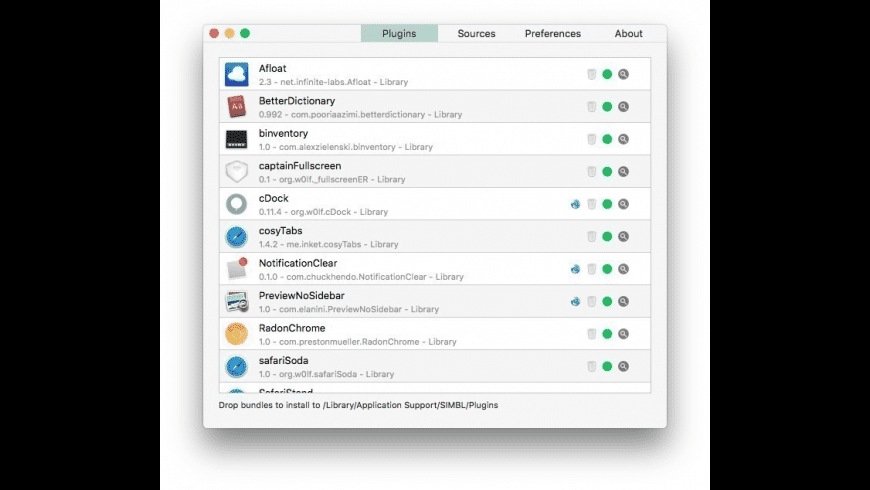The height and width of the screenshot is (490, 870).
Task: Show safariSoda with its magnifier icon
Action: coord(623,366)
